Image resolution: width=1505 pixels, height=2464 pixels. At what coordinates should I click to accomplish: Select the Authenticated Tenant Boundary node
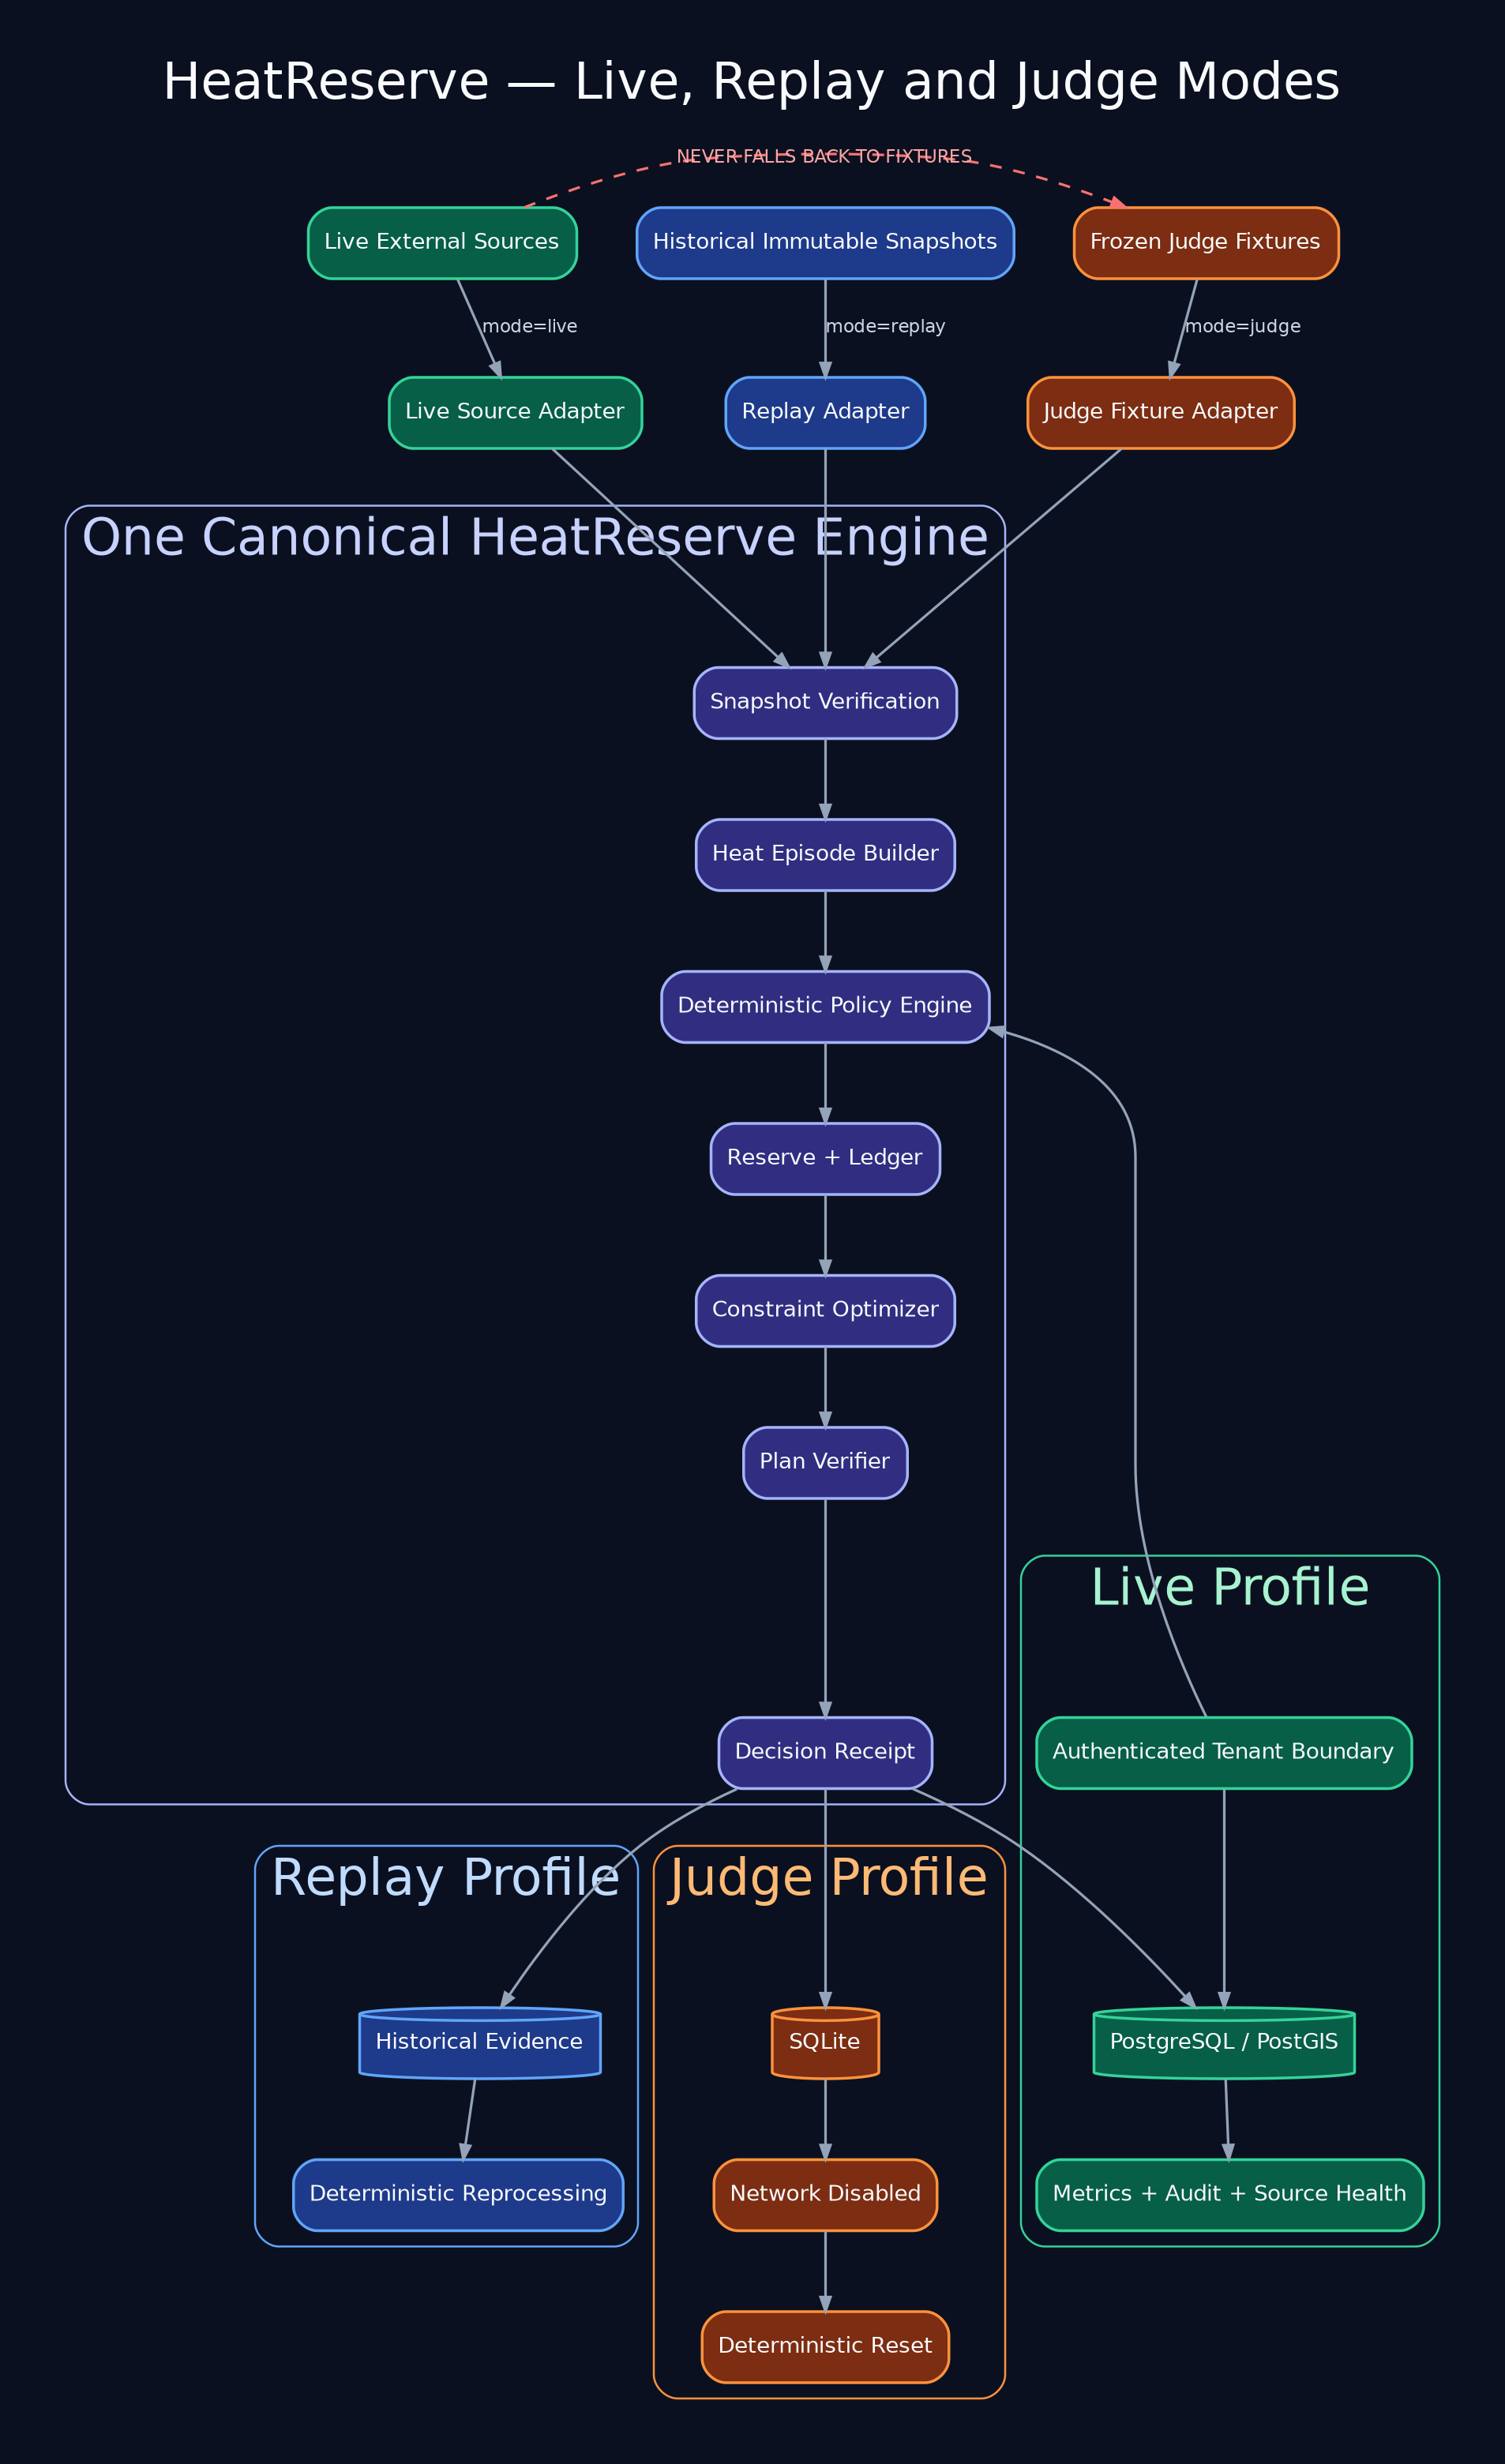tap(1224, 1753)
